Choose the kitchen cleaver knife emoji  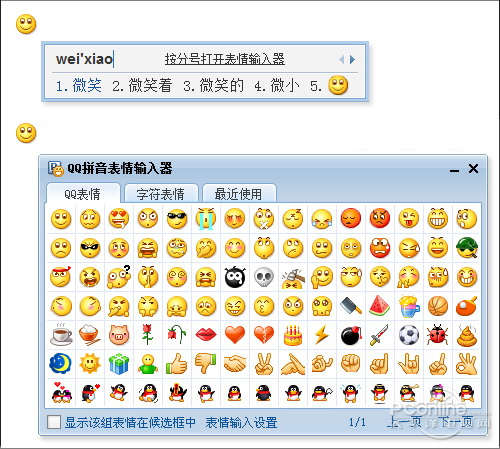[351, 306]
